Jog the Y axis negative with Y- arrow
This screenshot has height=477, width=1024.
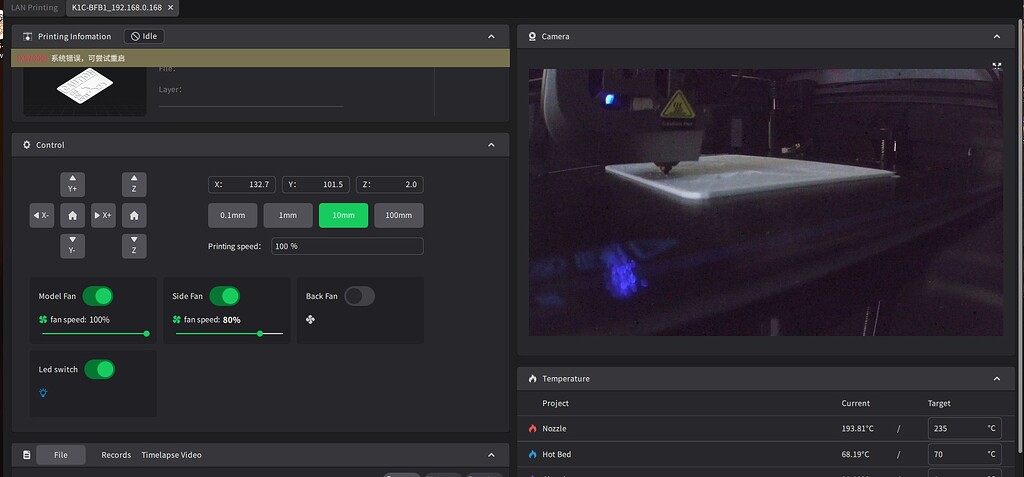[x=72, y=246]
